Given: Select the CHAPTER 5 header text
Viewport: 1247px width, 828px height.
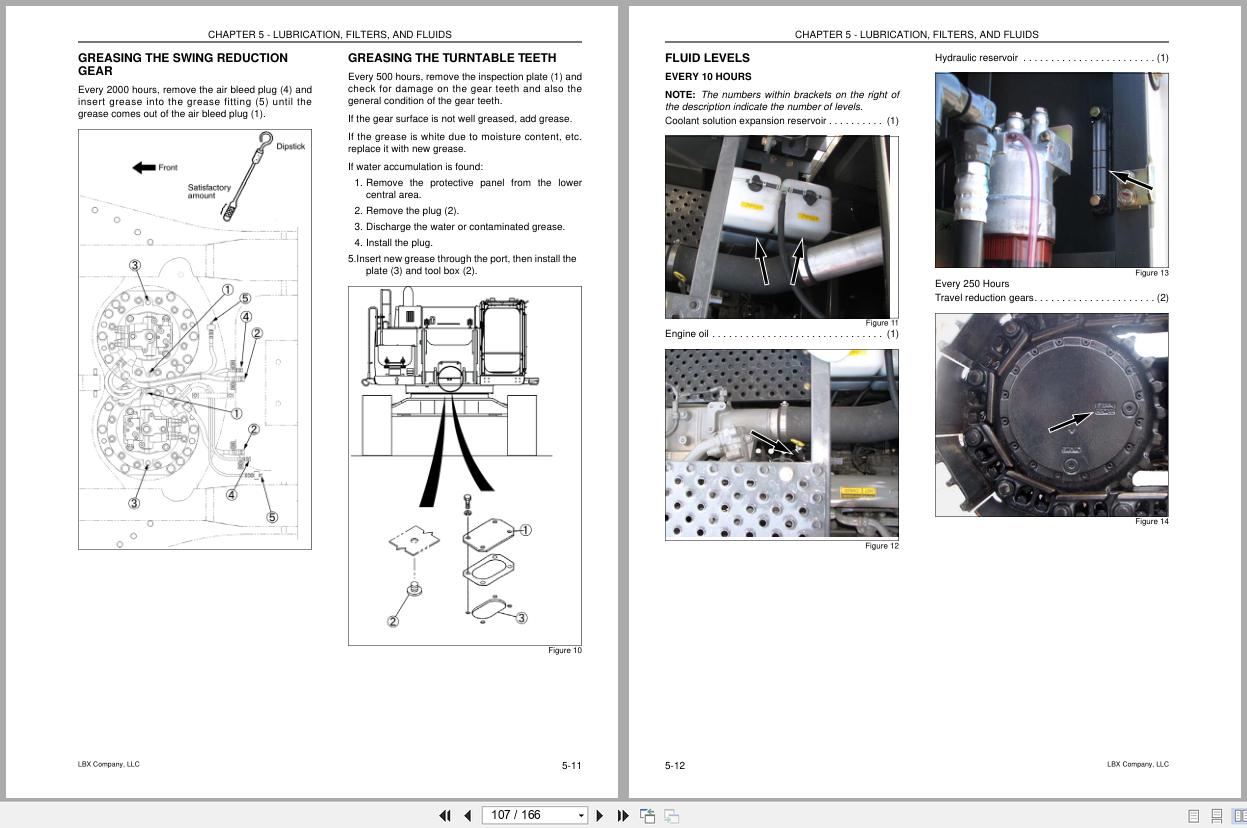Looking at the screenshot, I should (330, 34).
